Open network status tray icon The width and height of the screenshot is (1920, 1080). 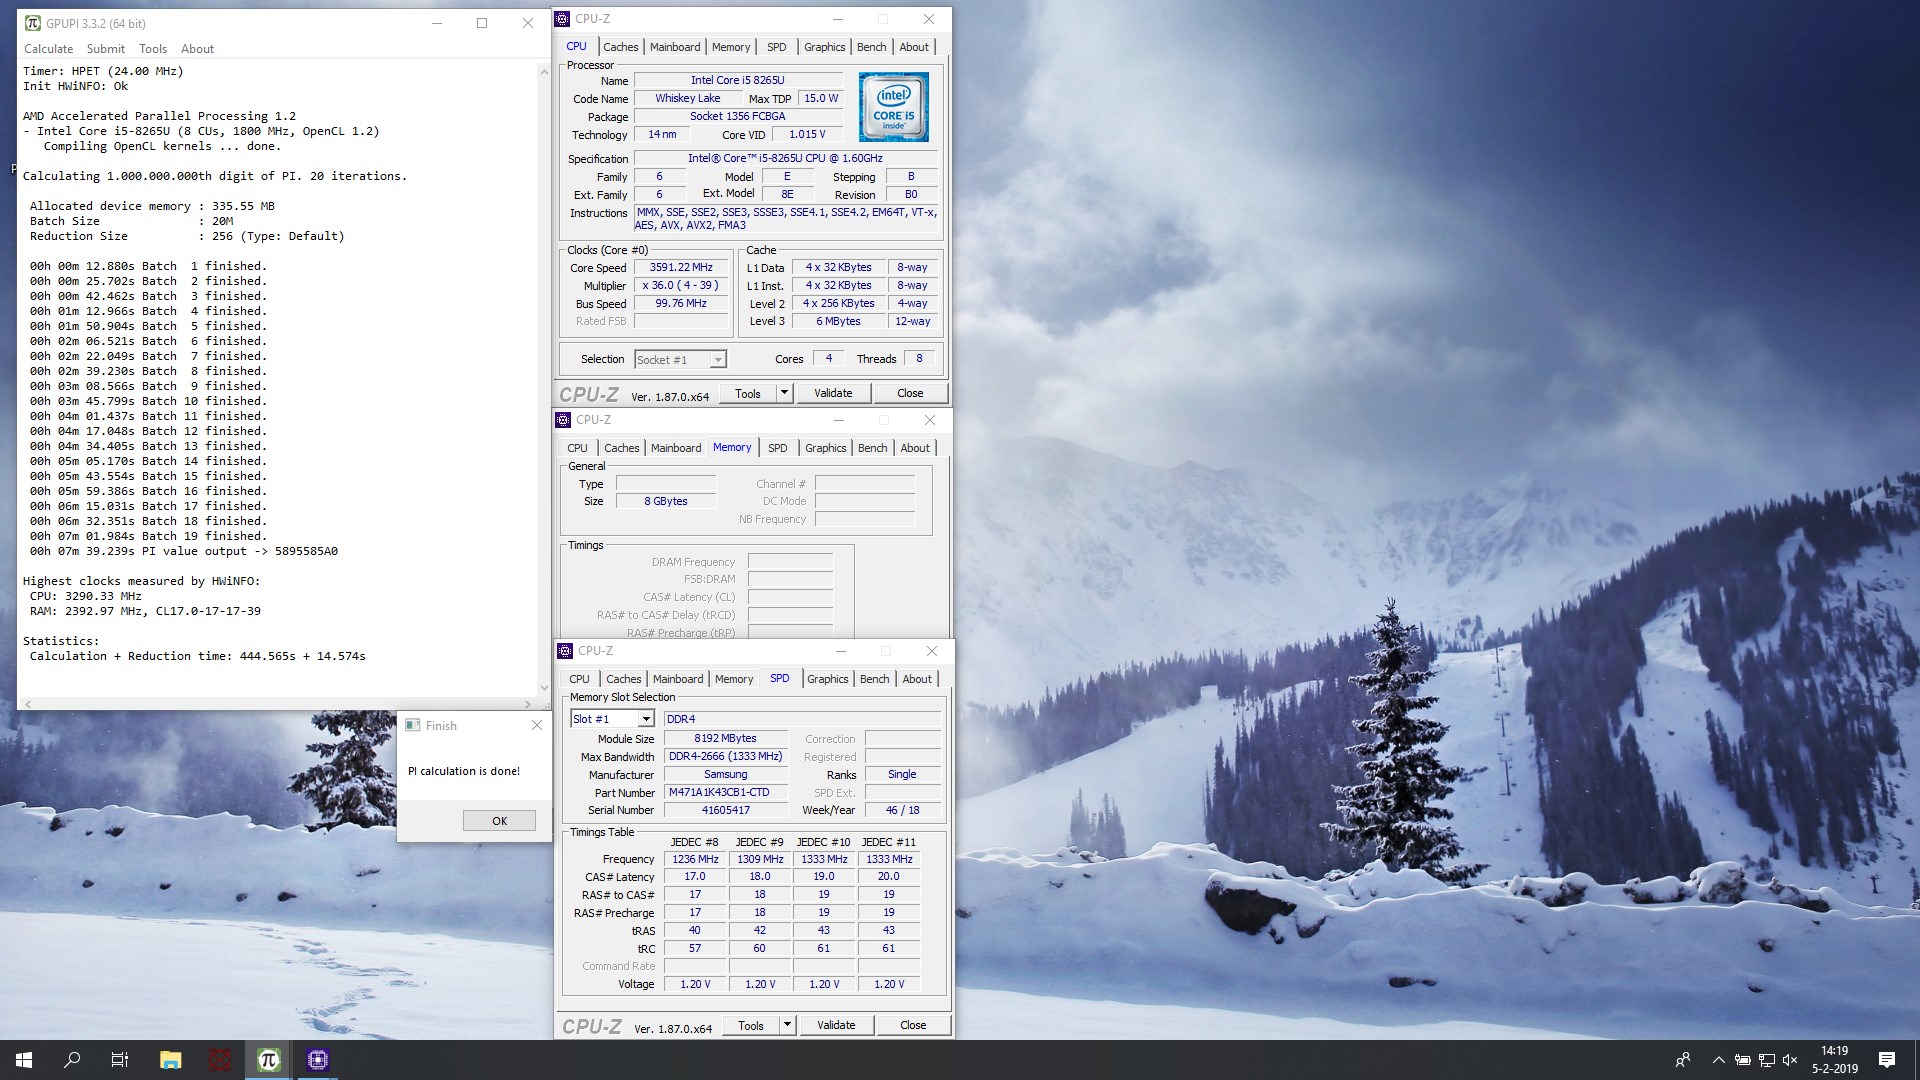pyautogui.click(x=1767, y=1060)
